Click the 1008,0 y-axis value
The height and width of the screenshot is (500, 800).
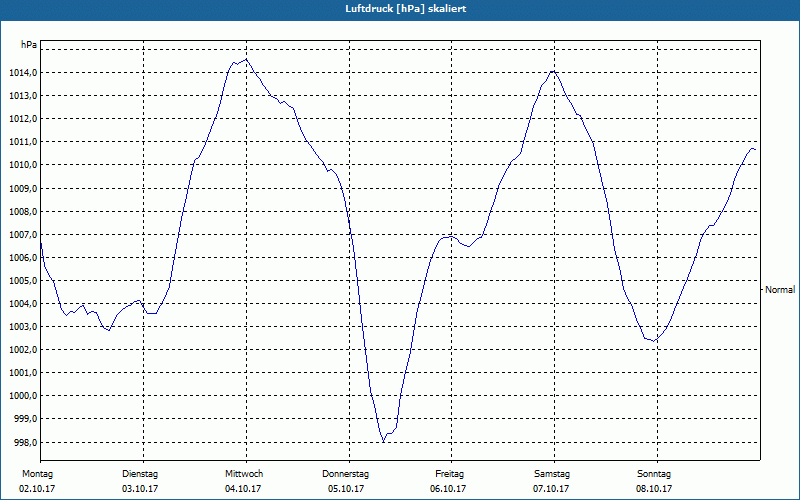pyautogui.click(x=23, y=212)
